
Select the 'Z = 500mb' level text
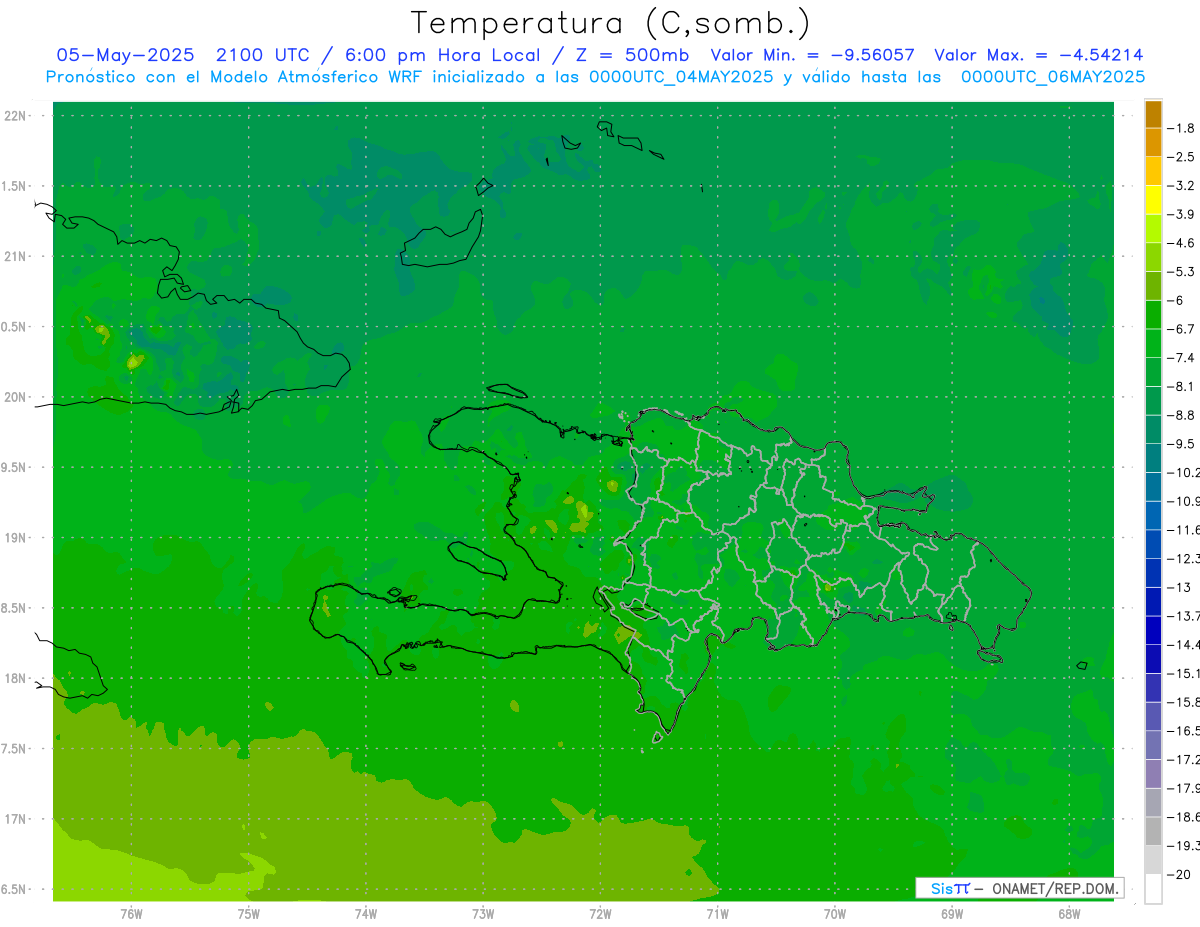pyautogui.click(x=632, y=55)
